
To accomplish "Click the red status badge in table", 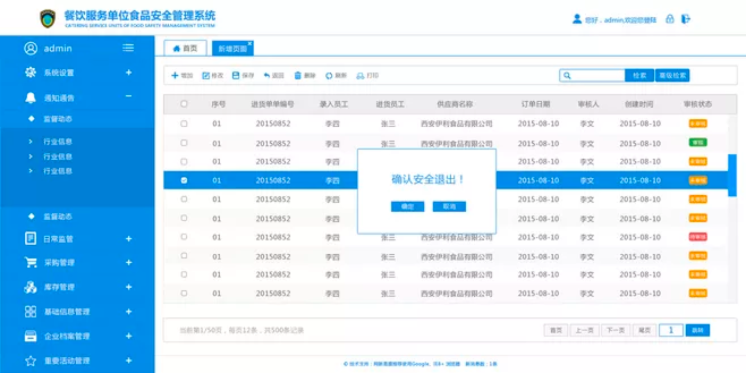I will 698,236.
